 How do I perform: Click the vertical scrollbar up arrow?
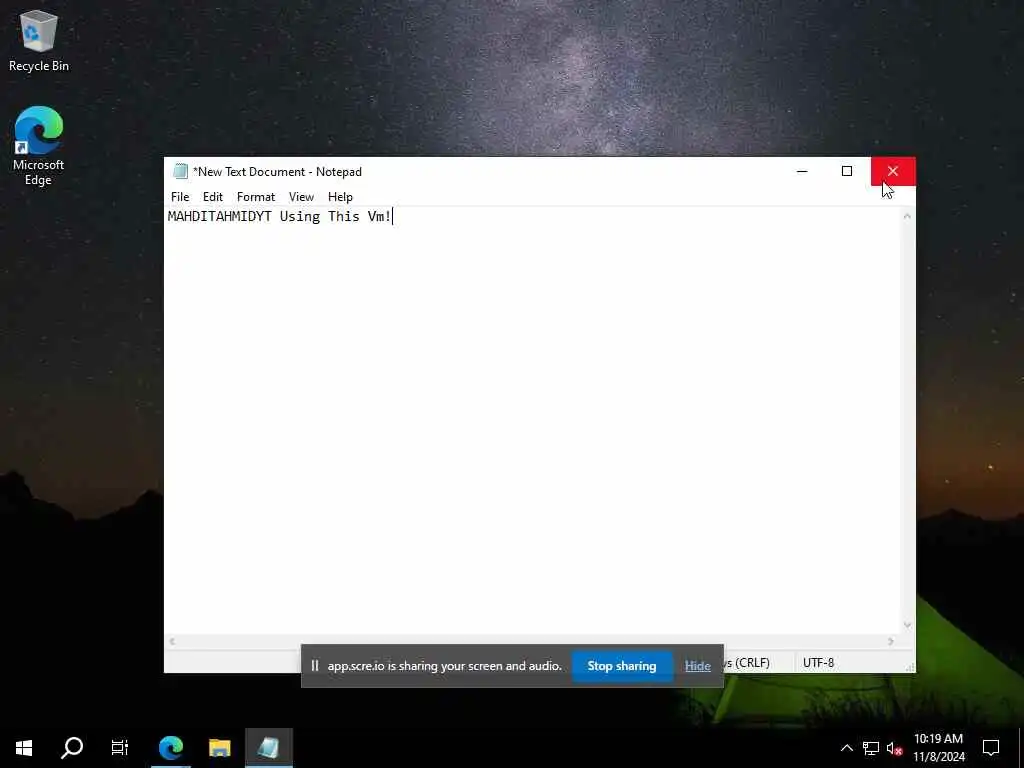pos(907,216)
